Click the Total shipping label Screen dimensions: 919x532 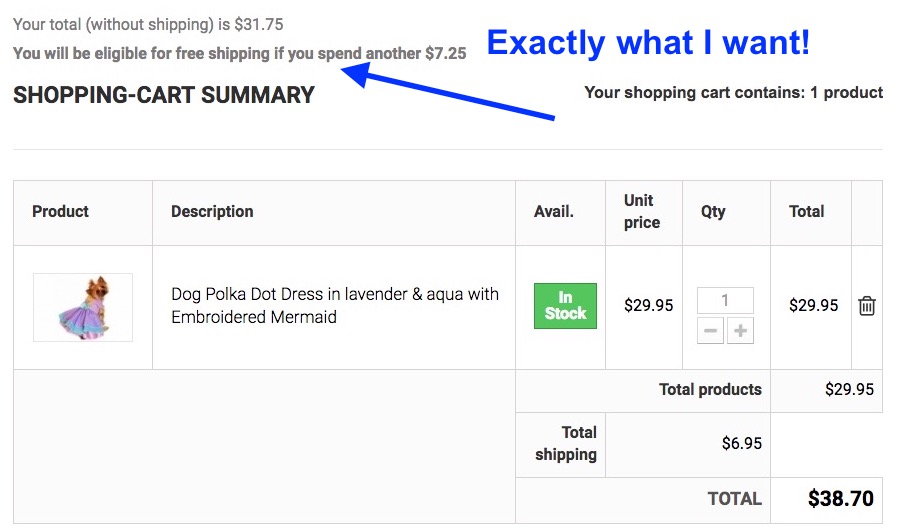pyautogui.click(x=566, y=444)
